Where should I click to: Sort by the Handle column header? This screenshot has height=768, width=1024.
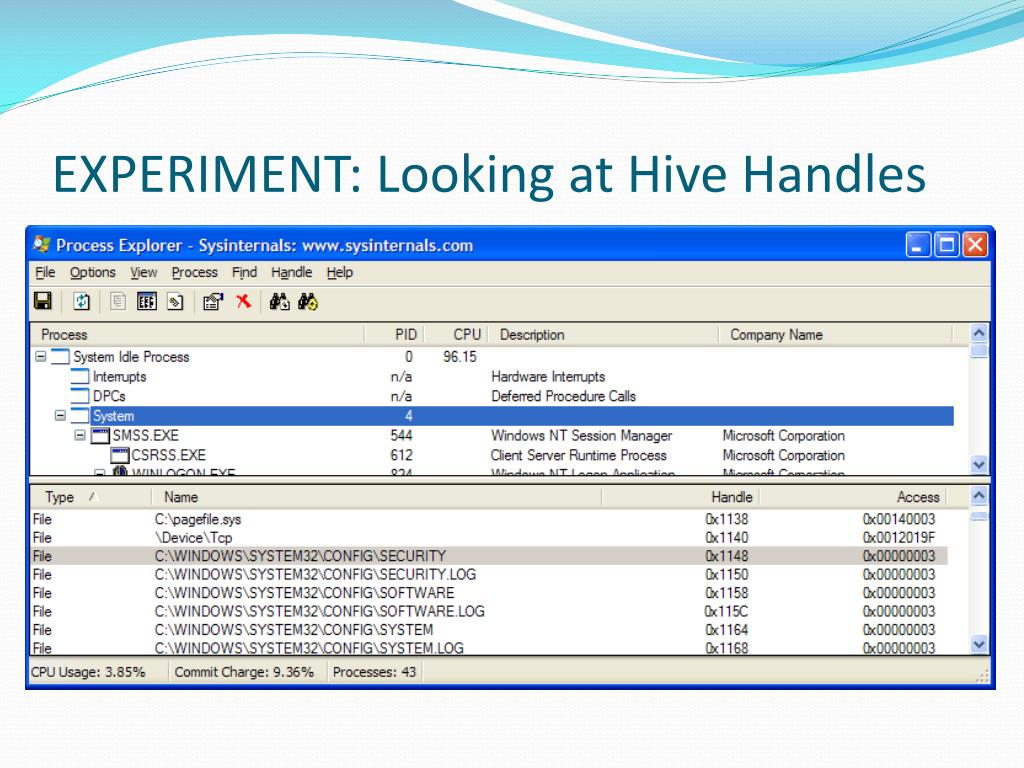point(680,497)
